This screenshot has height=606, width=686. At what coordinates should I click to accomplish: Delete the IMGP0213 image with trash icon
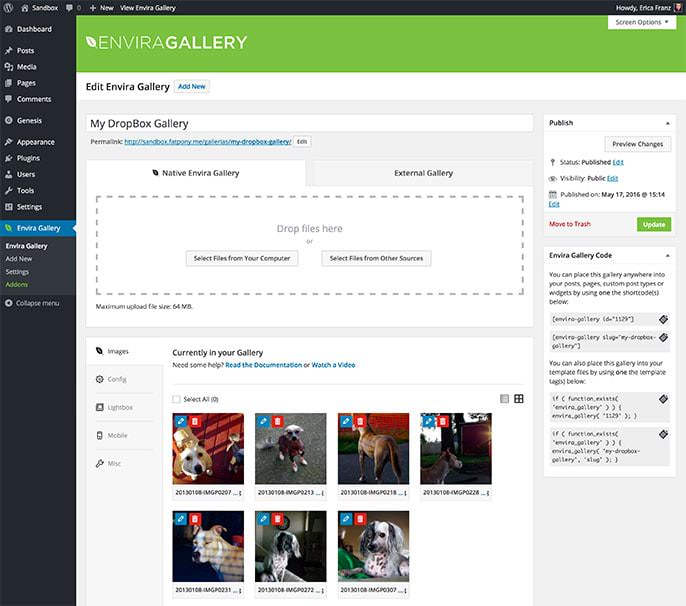point(277,421)
